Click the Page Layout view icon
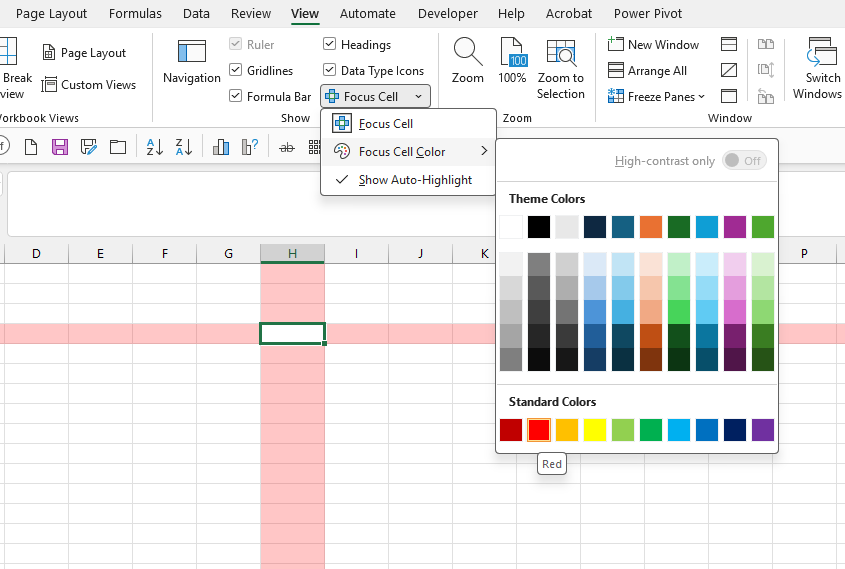 (49, 52)
